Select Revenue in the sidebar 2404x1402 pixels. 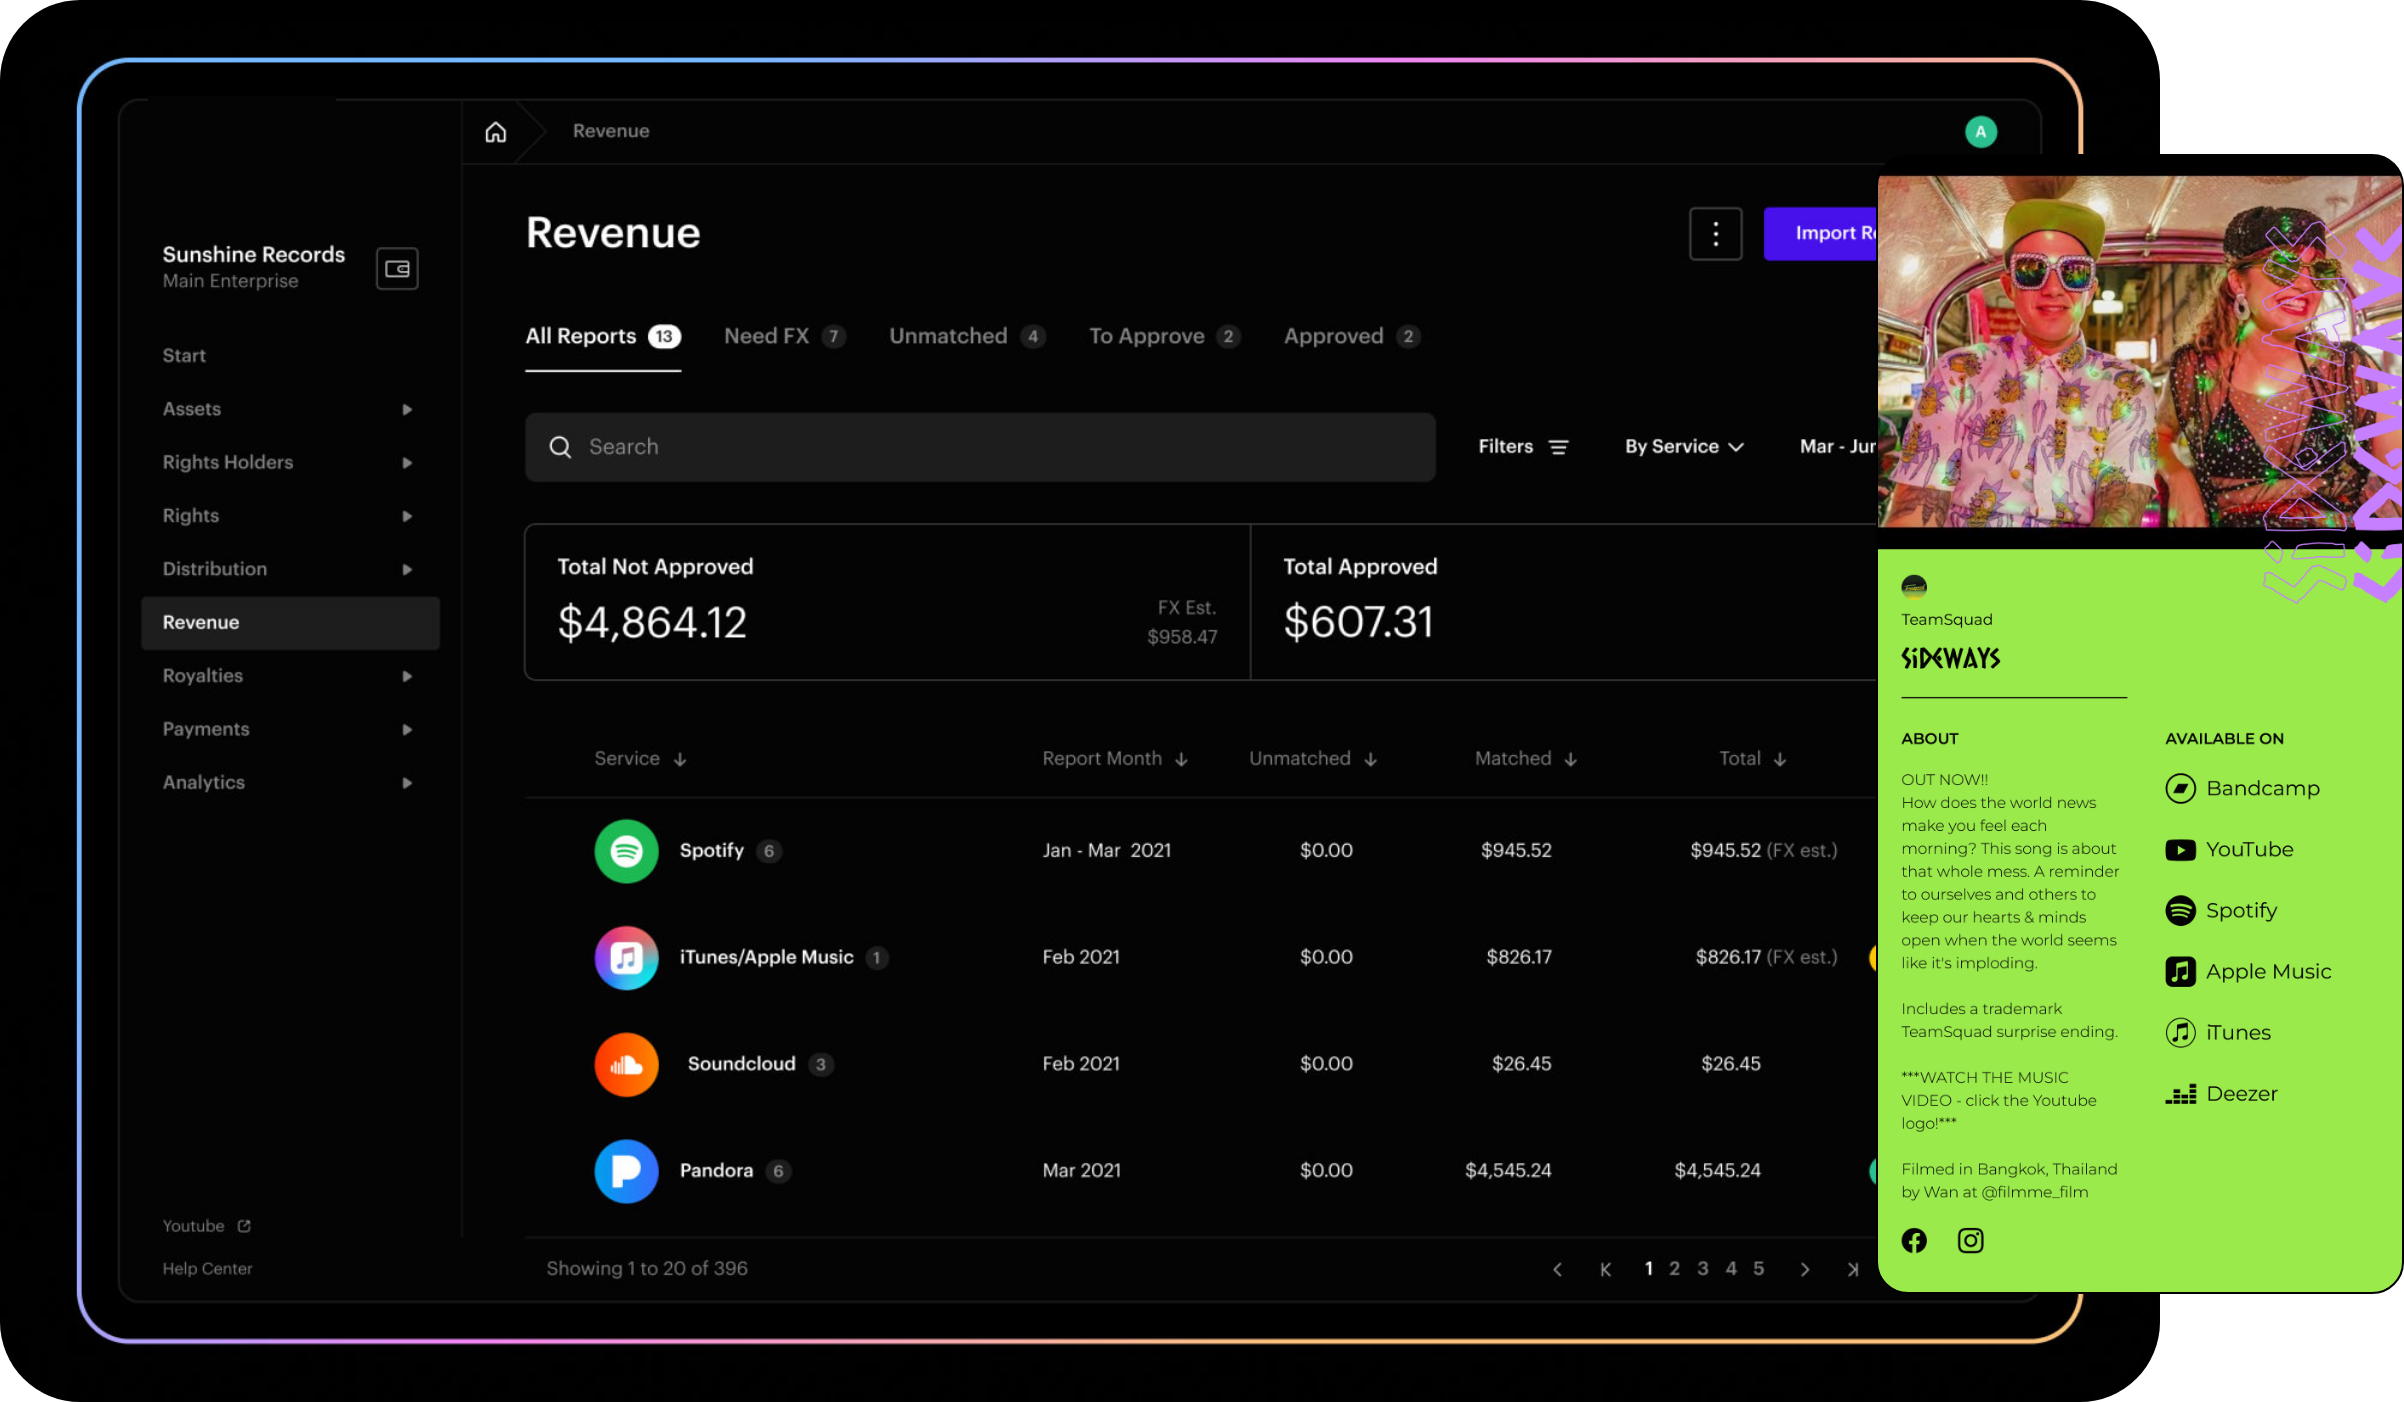pyautogui.click(x=290, y=623)
